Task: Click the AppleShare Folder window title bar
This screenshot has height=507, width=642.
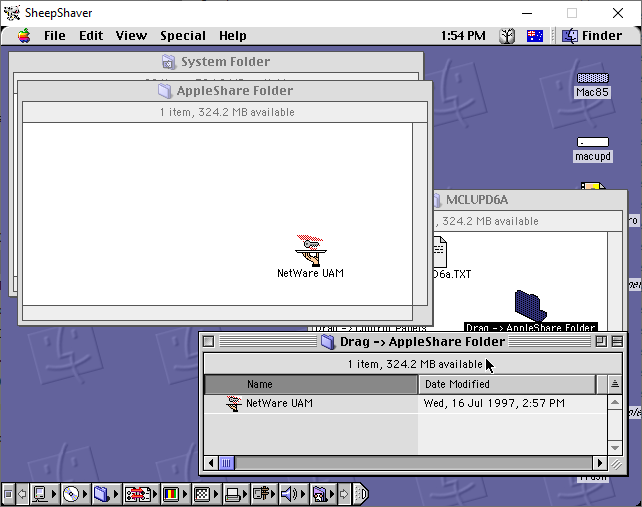Action: tap(225, 91)
